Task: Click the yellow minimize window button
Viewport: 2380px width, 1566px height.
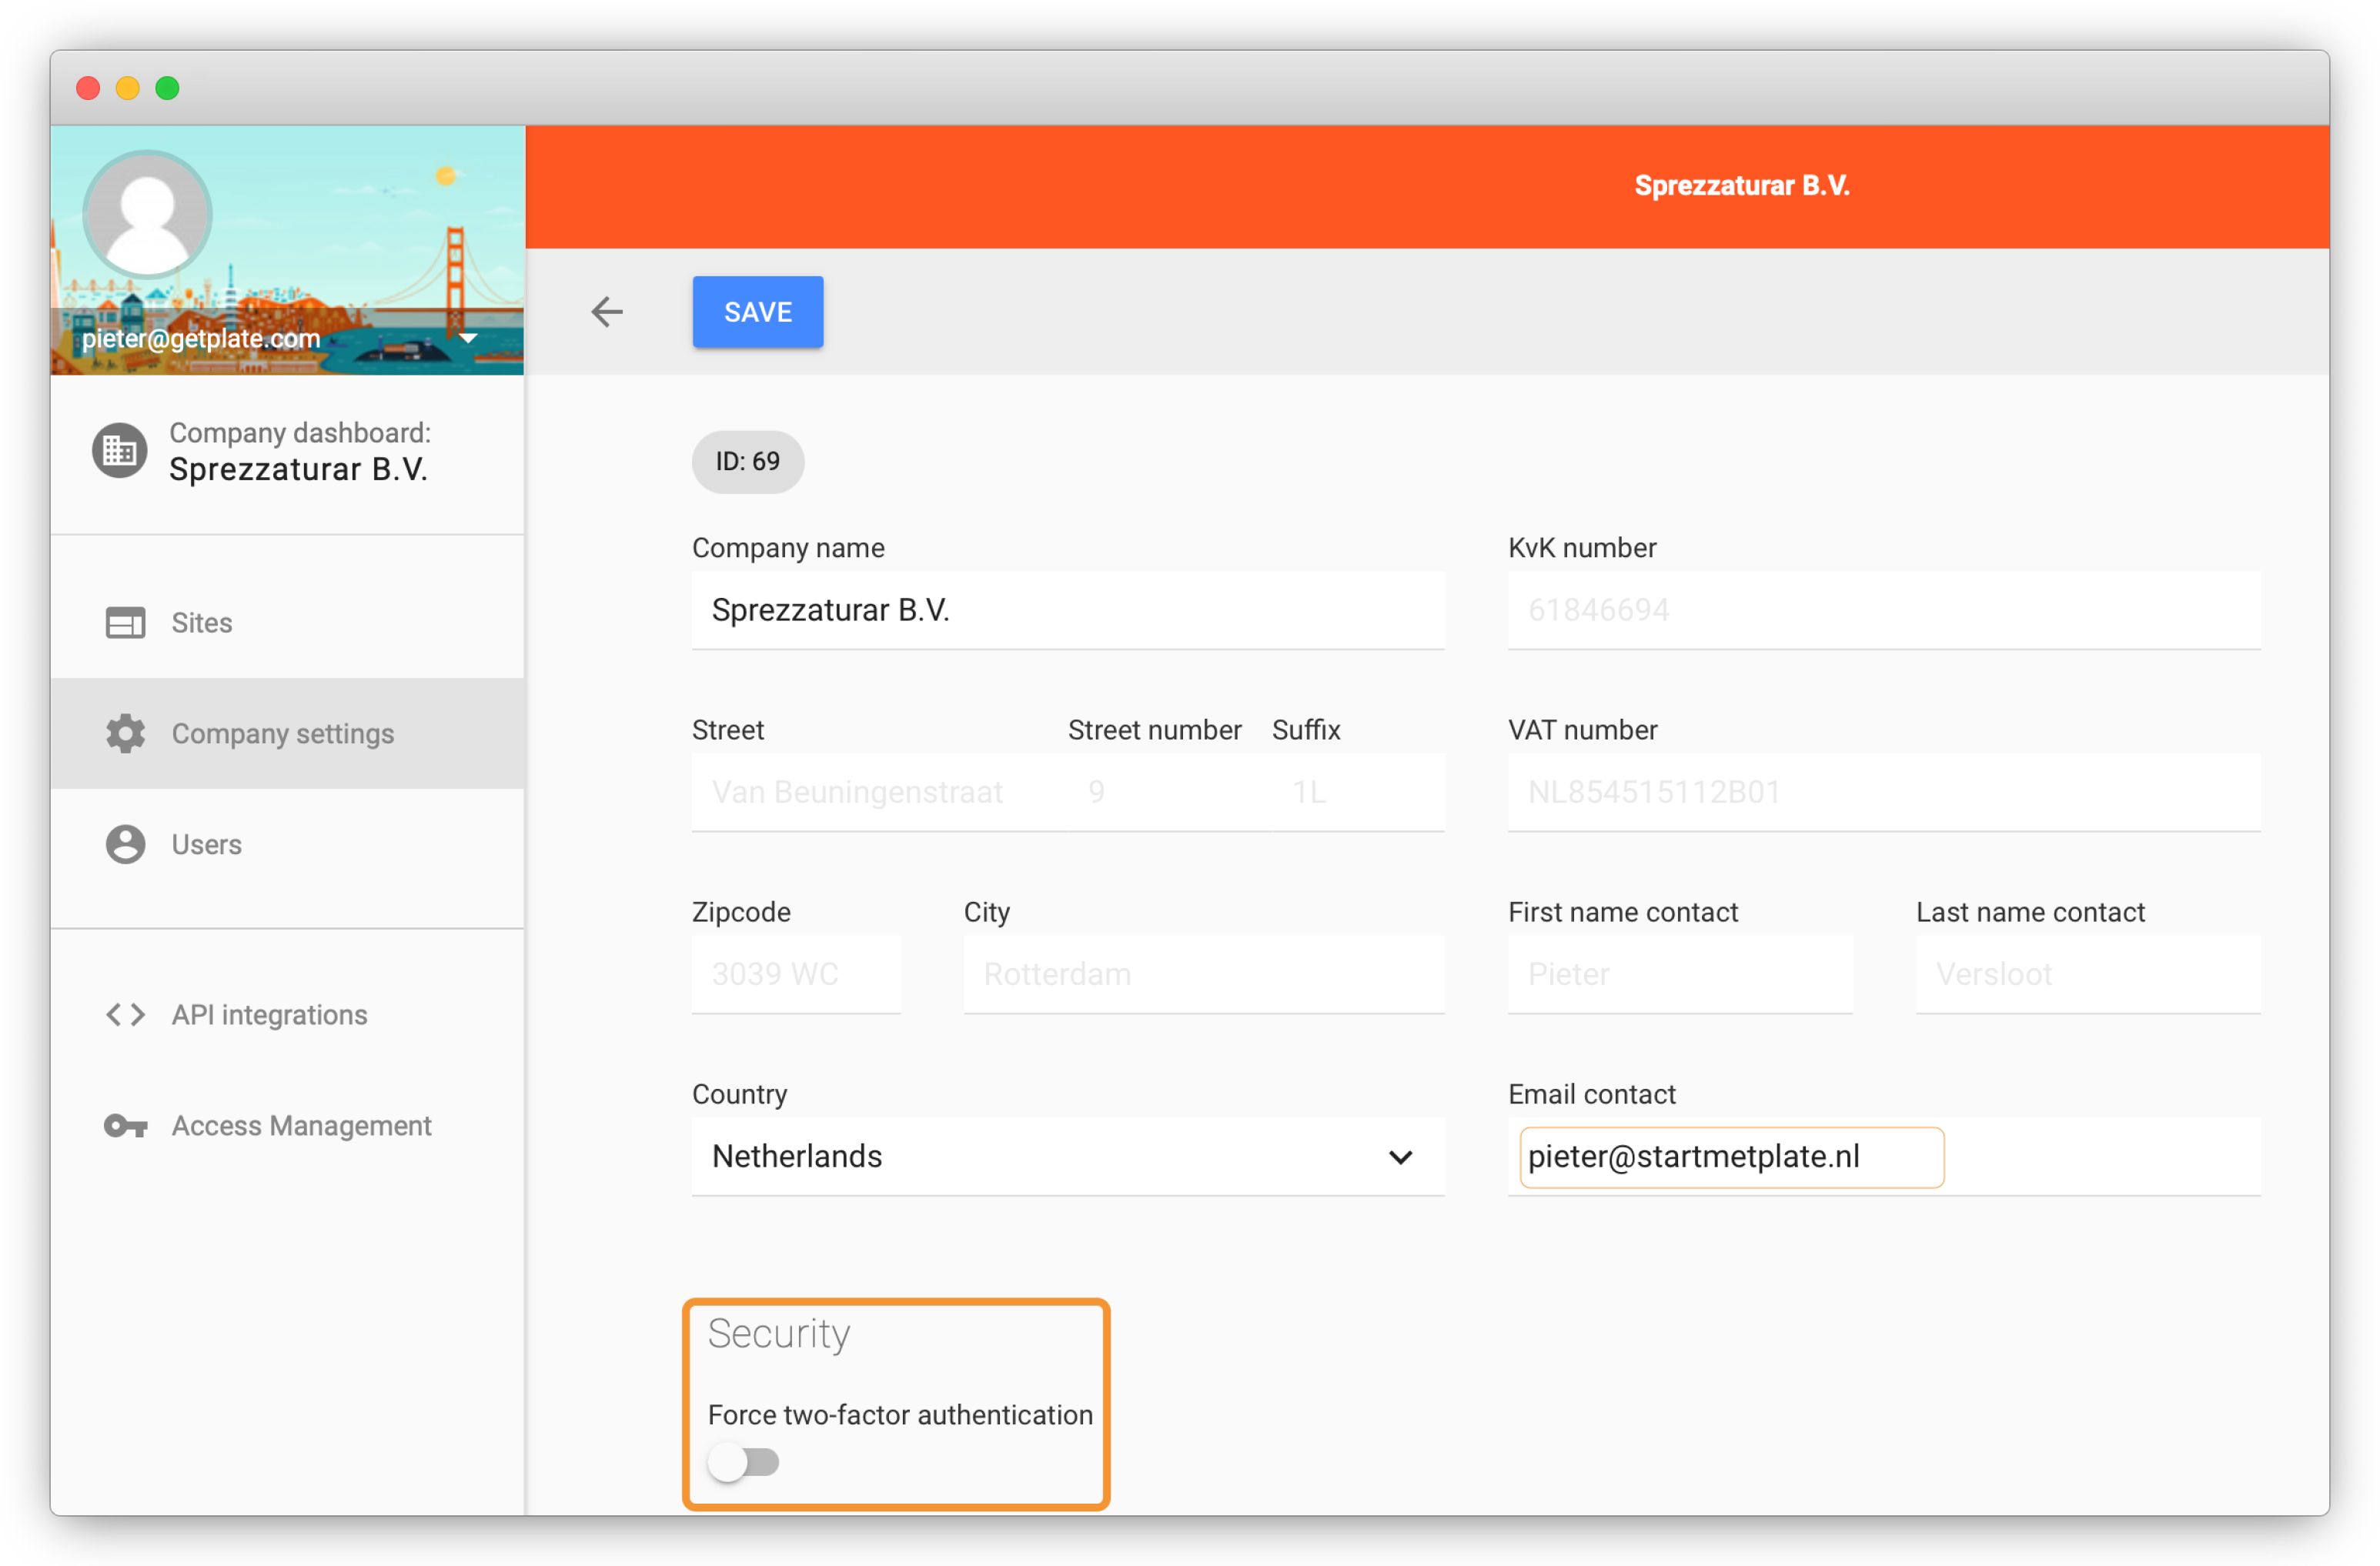Action: (x=128, y=88)
